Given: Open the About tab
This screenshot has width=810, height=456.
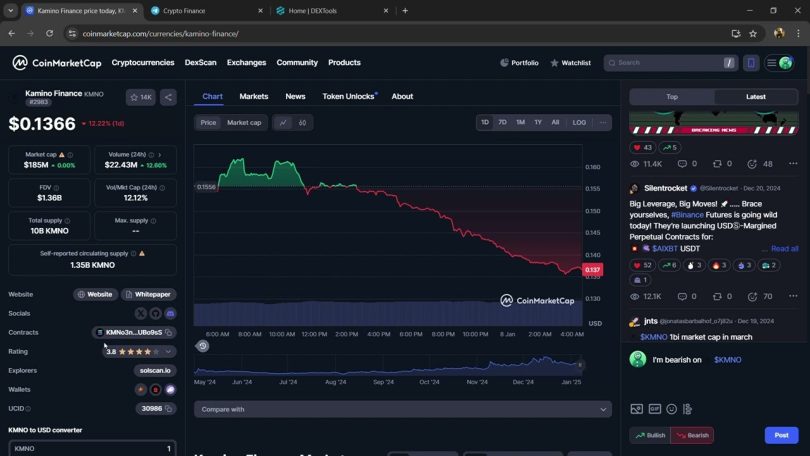Looking at the screenshot, I should 402,97.
